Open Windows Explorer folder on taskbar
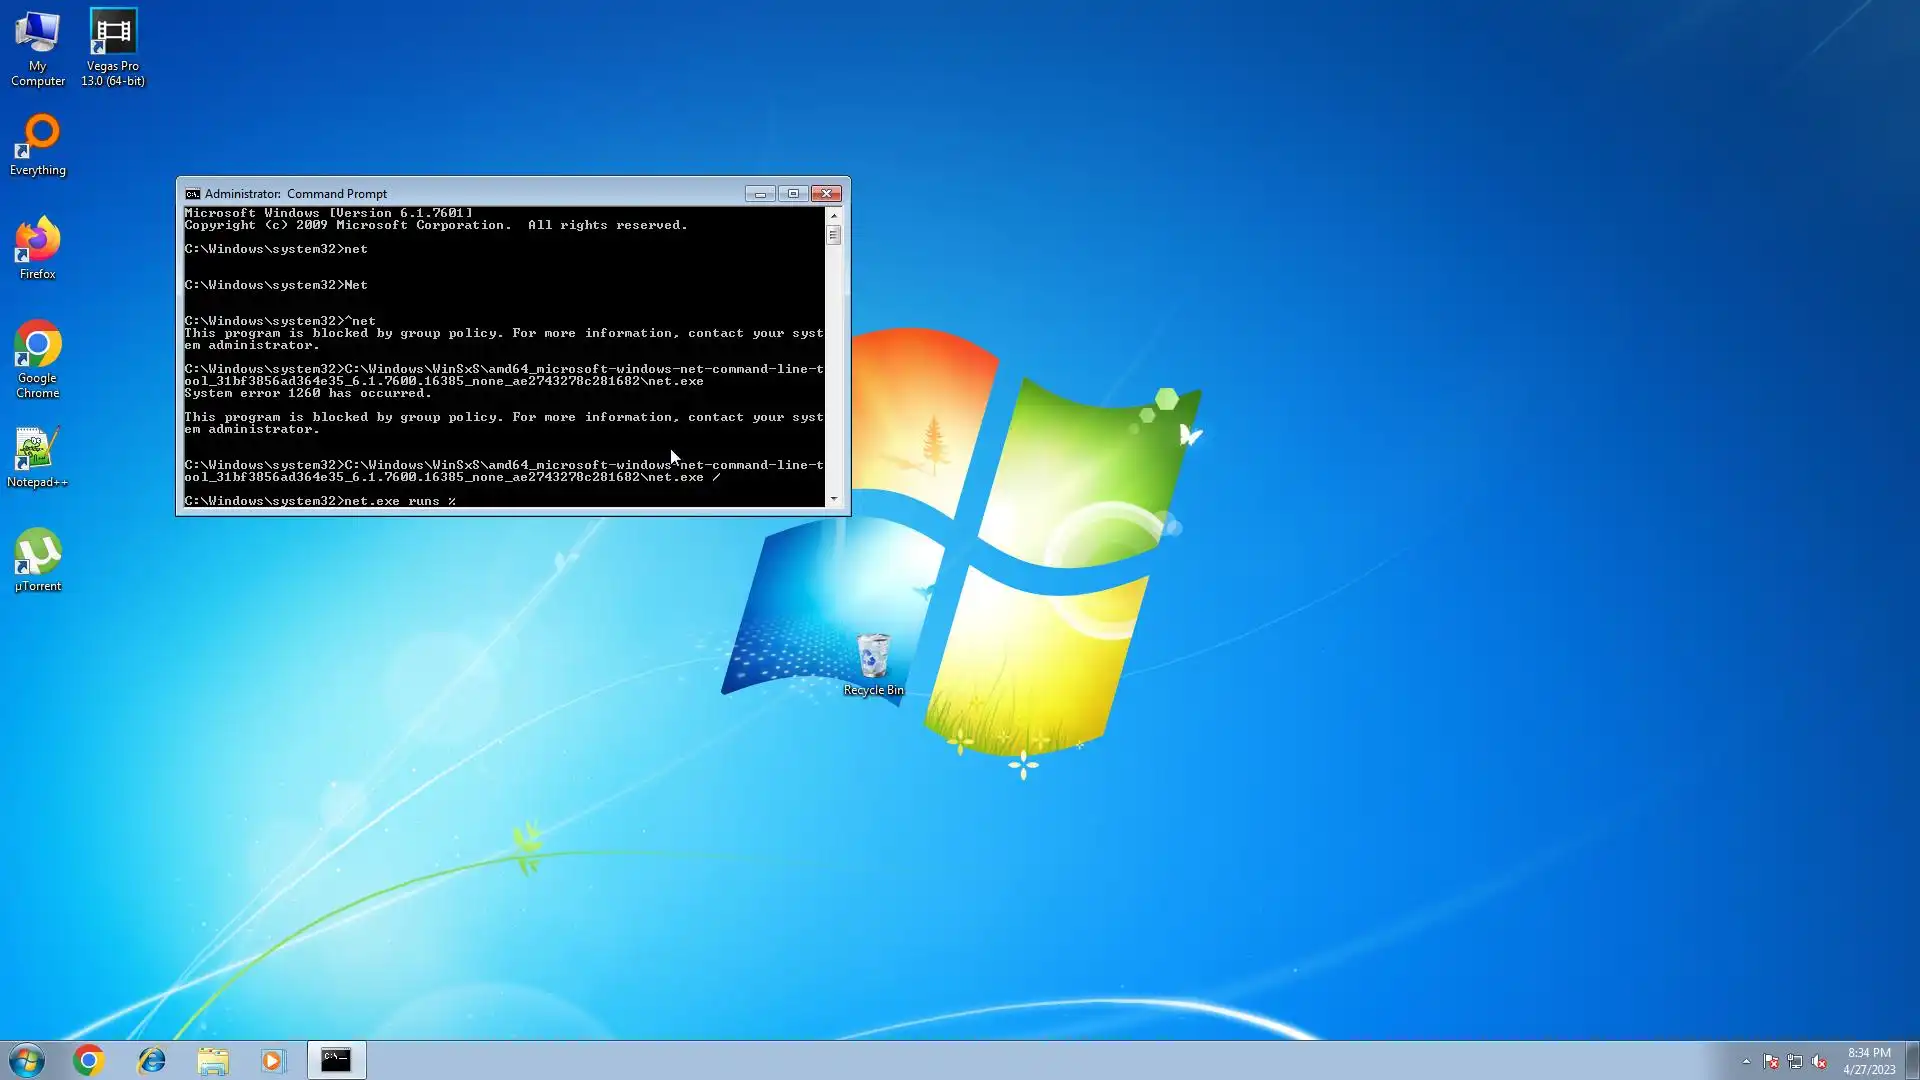 tap(213, 1060)
